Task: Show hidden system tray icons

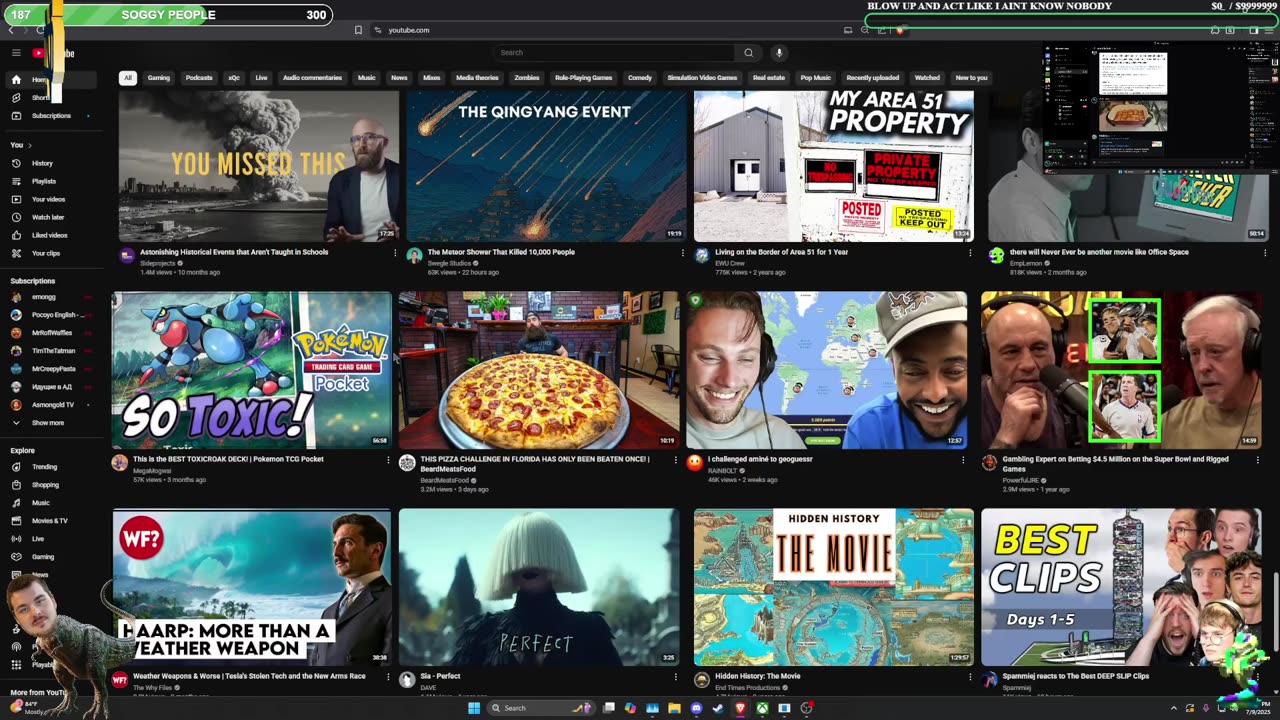Action: coord(1175,708)
